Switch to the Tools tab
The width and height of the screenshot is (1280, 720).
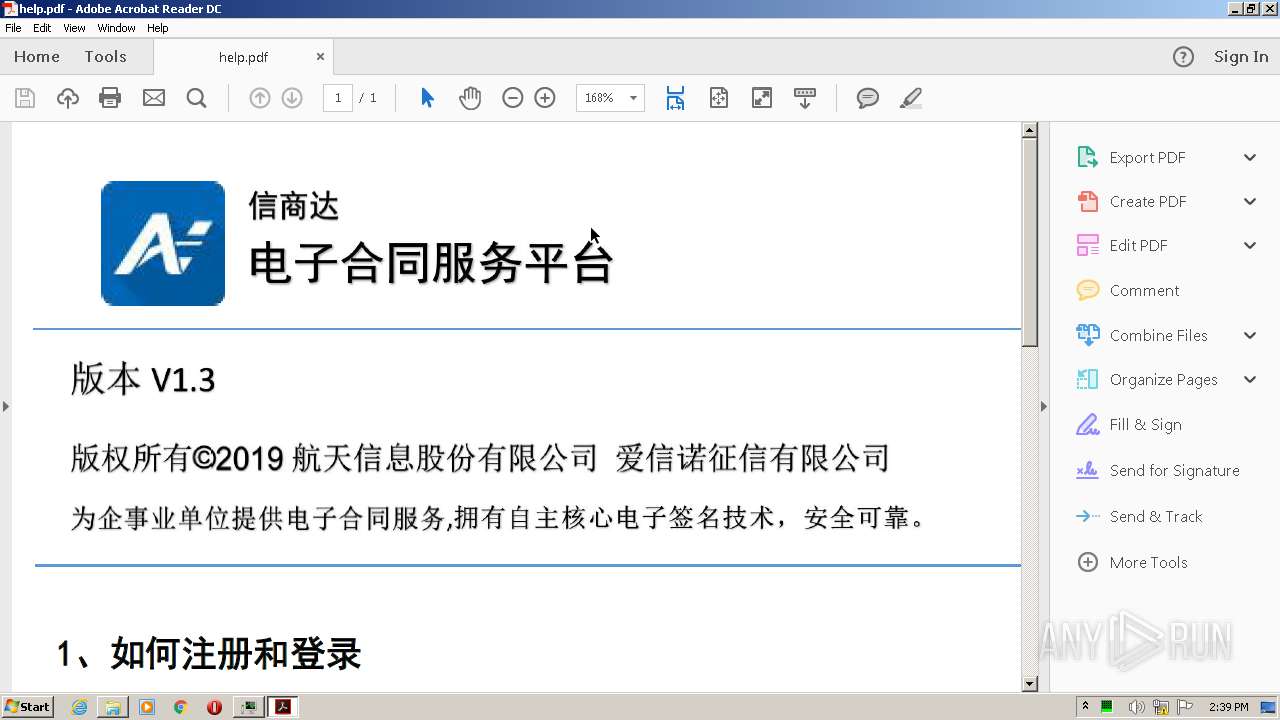pos(105,57)
